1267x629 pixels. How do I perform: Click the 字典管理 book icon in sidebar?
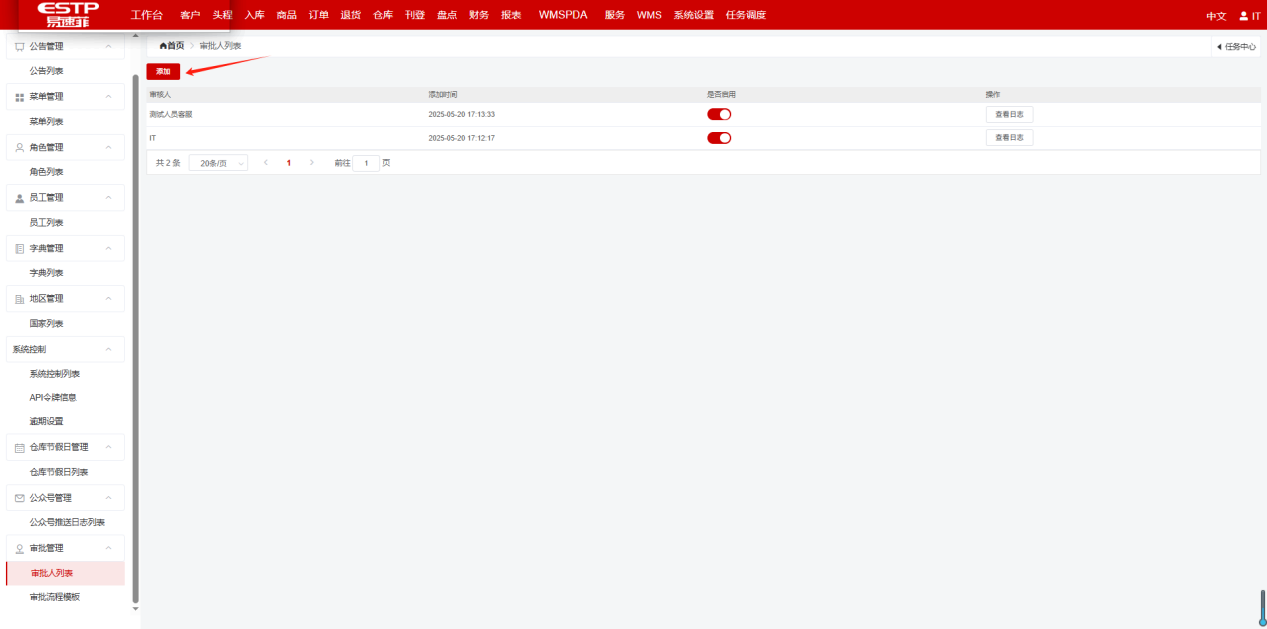click(x=19, y=248)
